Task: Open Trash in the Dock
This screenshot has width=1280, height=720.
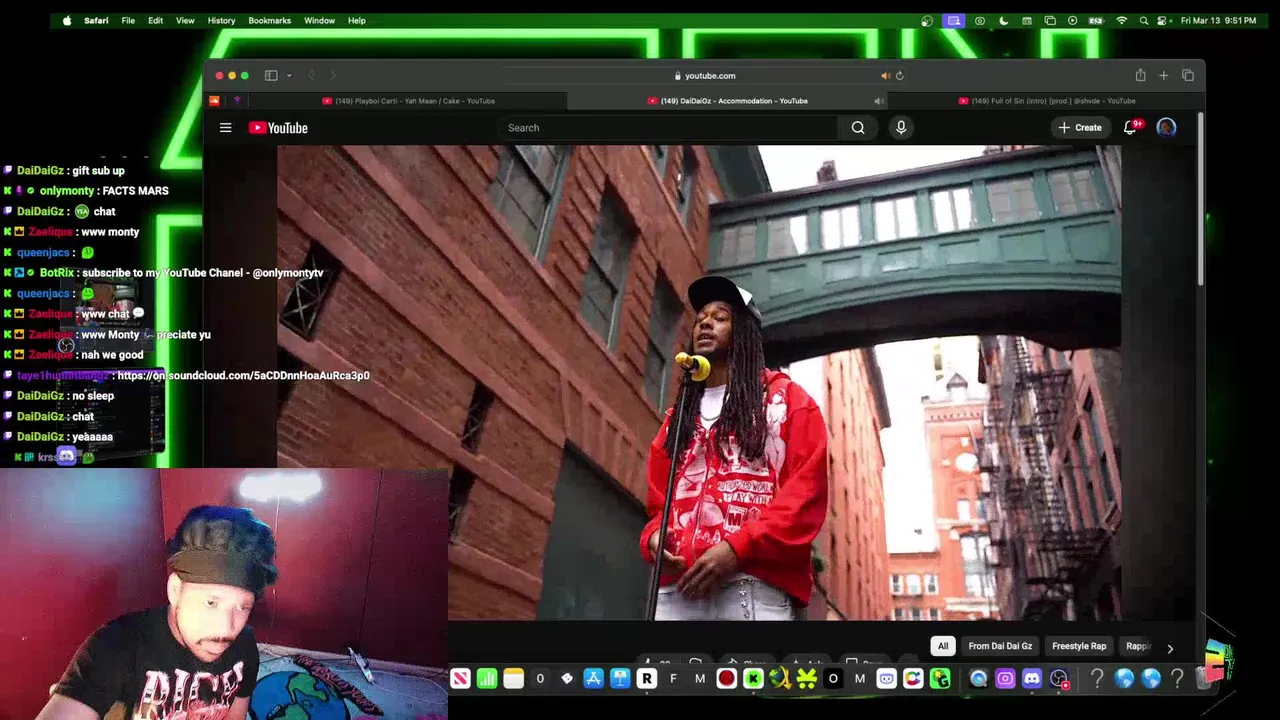Action: [1203, 679]
